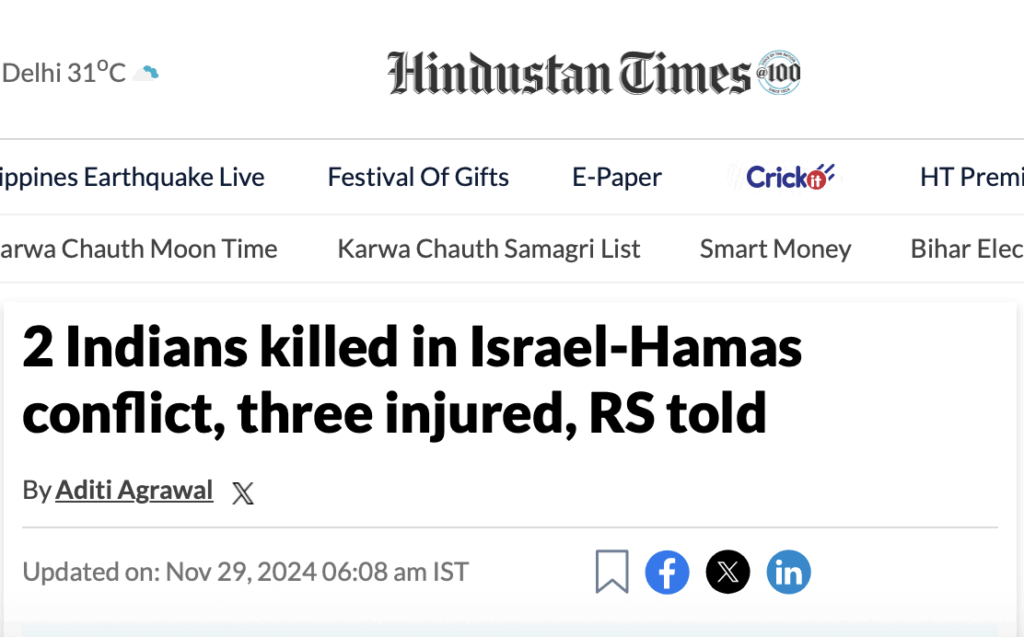Share the article on LinkedIn
Viewport: 1024px width, 637px height.
click(788, 572)
